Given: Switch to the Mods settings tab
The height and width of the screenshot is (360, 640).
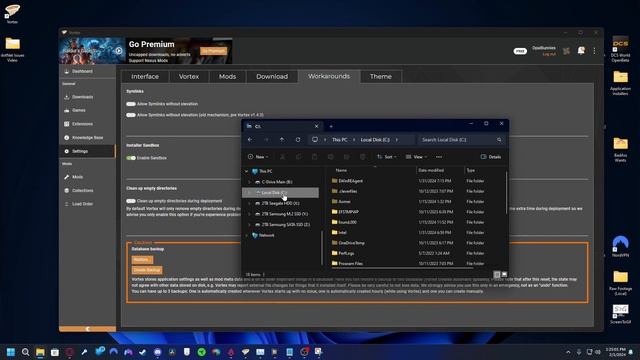Looking at the screenshot, I should point(227,77).
